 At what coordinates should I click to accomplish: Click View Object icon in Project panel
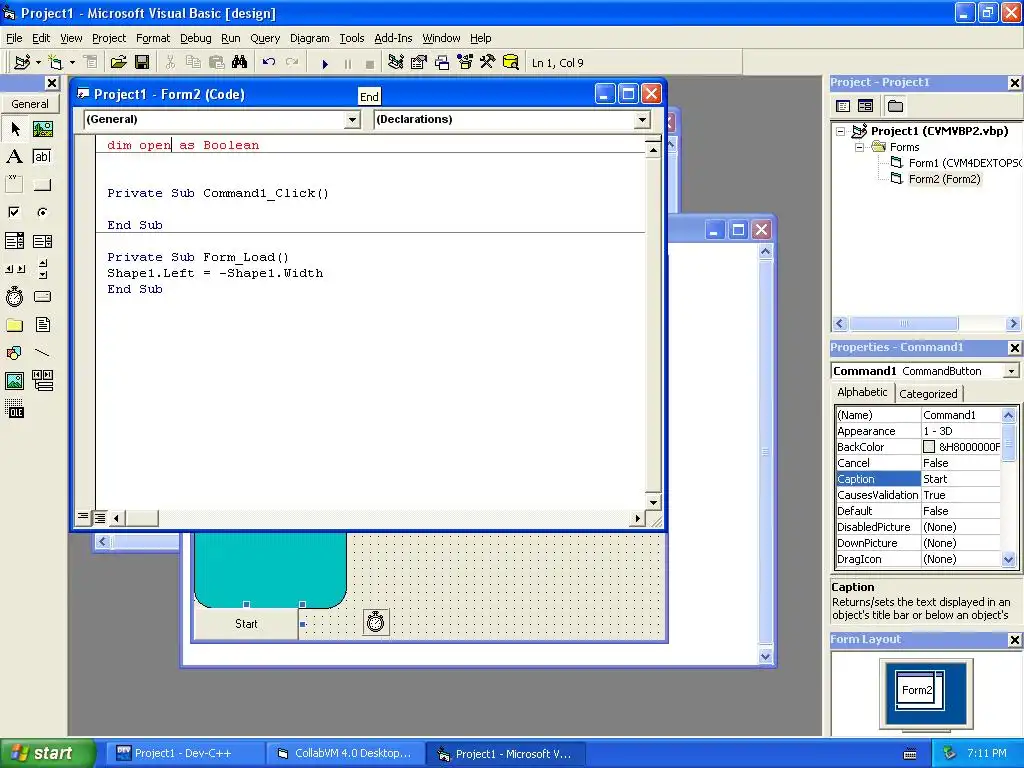865,106
